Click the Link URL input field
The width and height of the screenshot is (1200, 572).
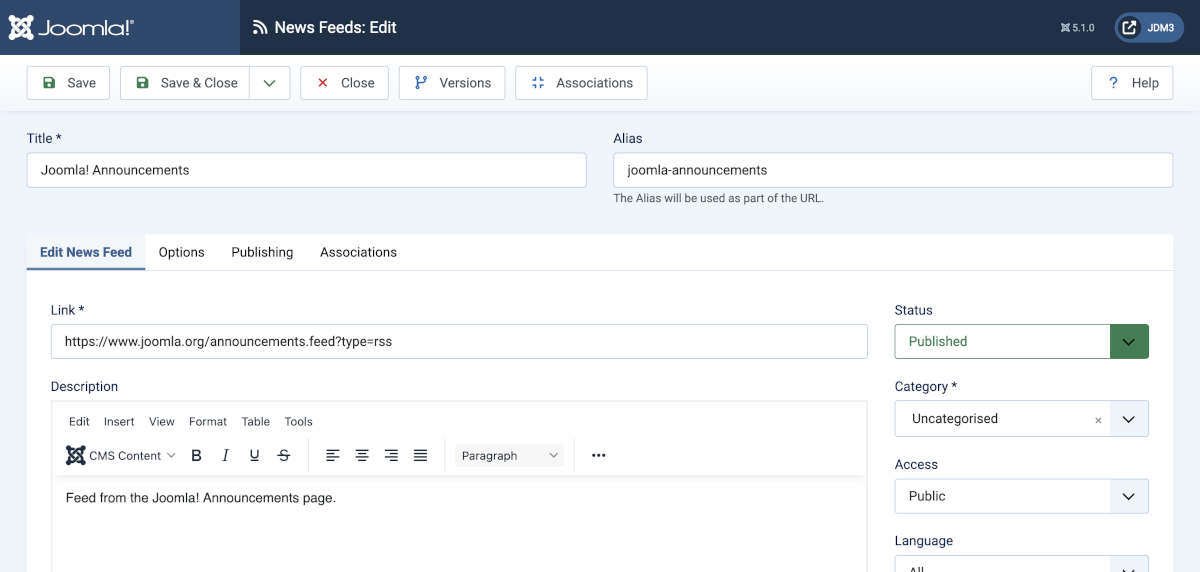[459, 341]
